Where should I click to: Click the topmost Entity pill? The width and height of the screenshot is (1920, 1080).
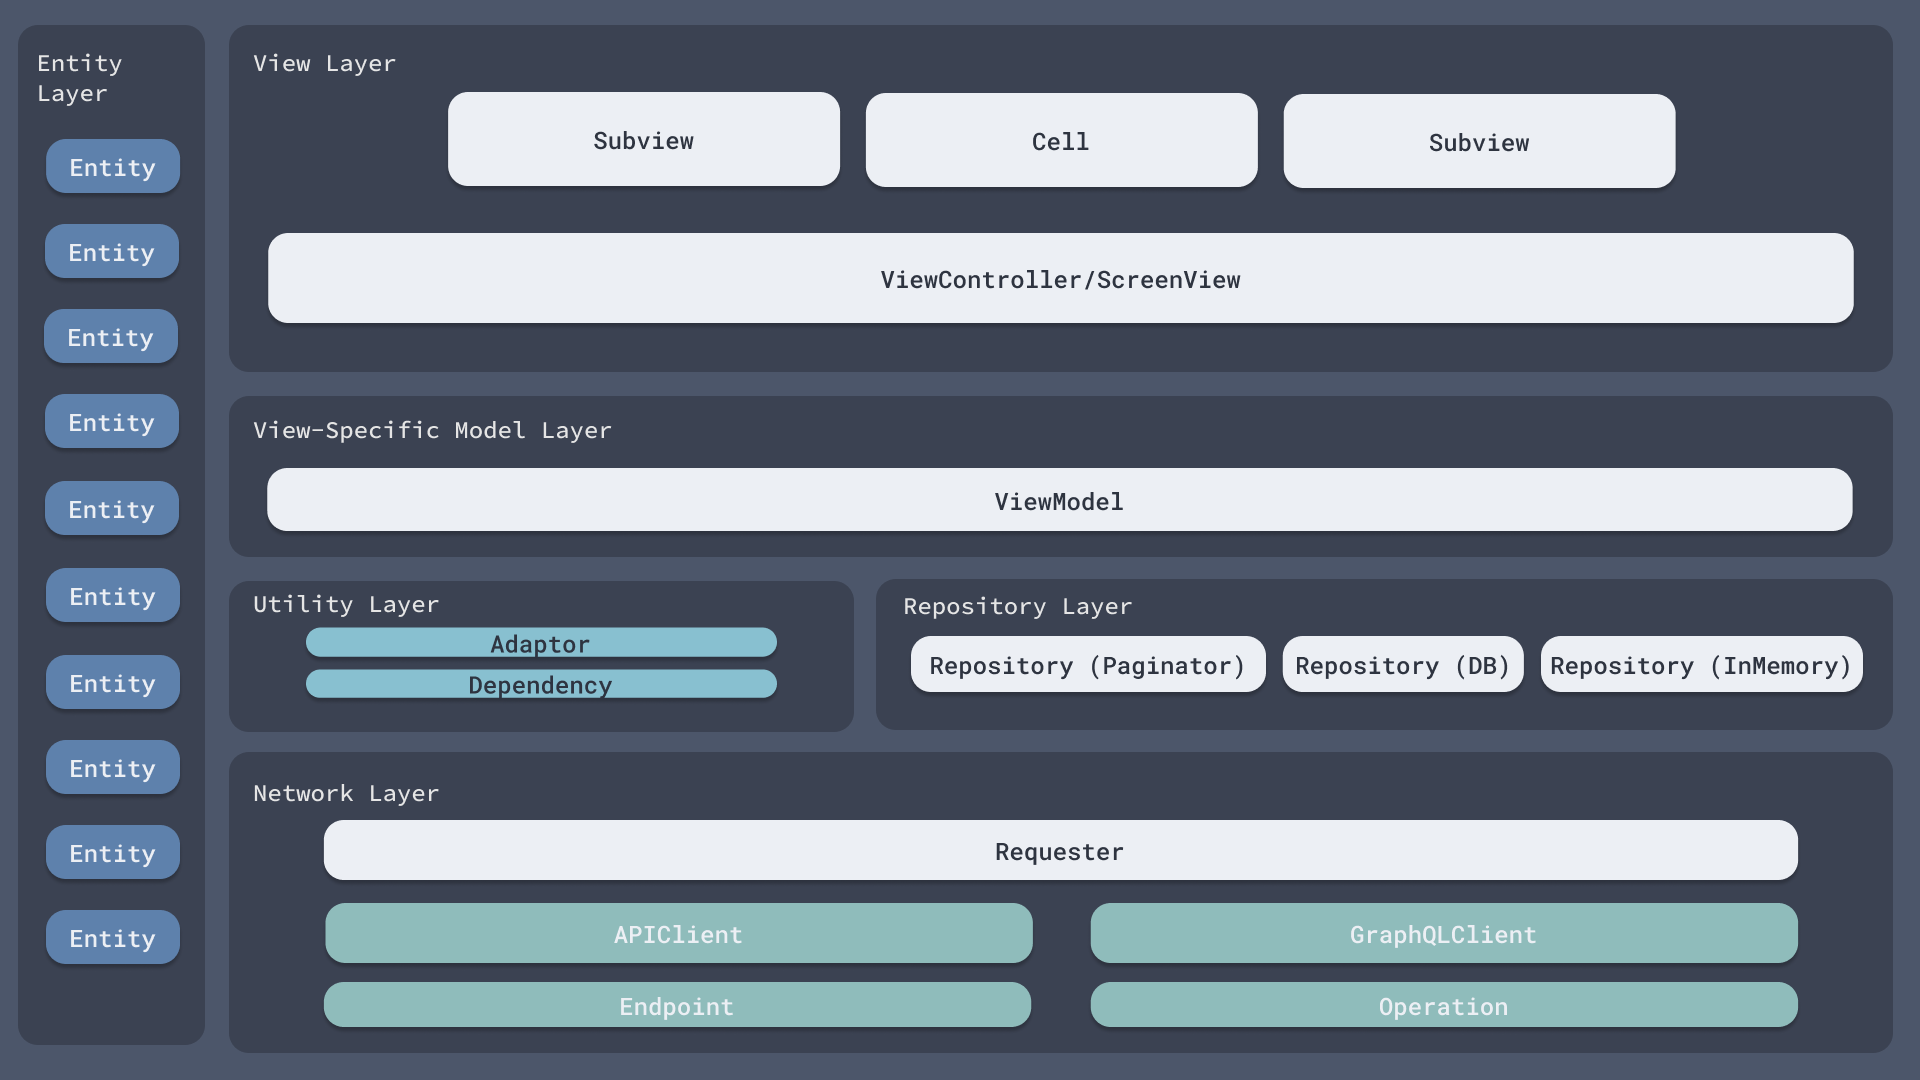[x=113, y=167]
